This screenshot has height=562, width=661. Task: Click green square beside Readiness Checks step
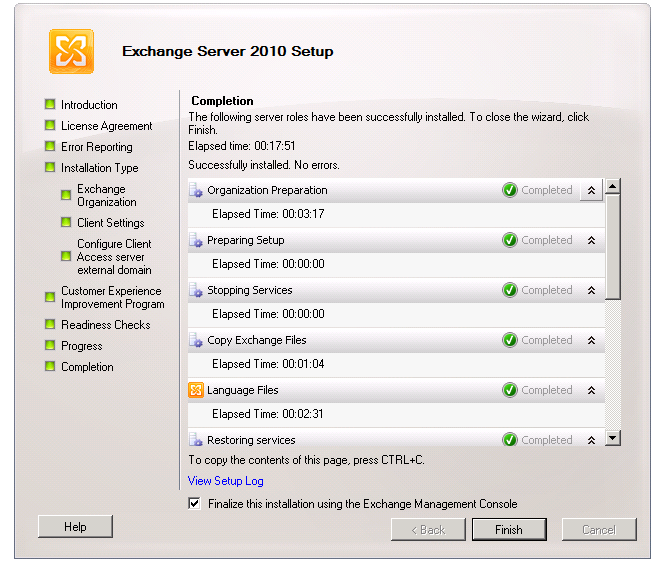tap(50, 324)
